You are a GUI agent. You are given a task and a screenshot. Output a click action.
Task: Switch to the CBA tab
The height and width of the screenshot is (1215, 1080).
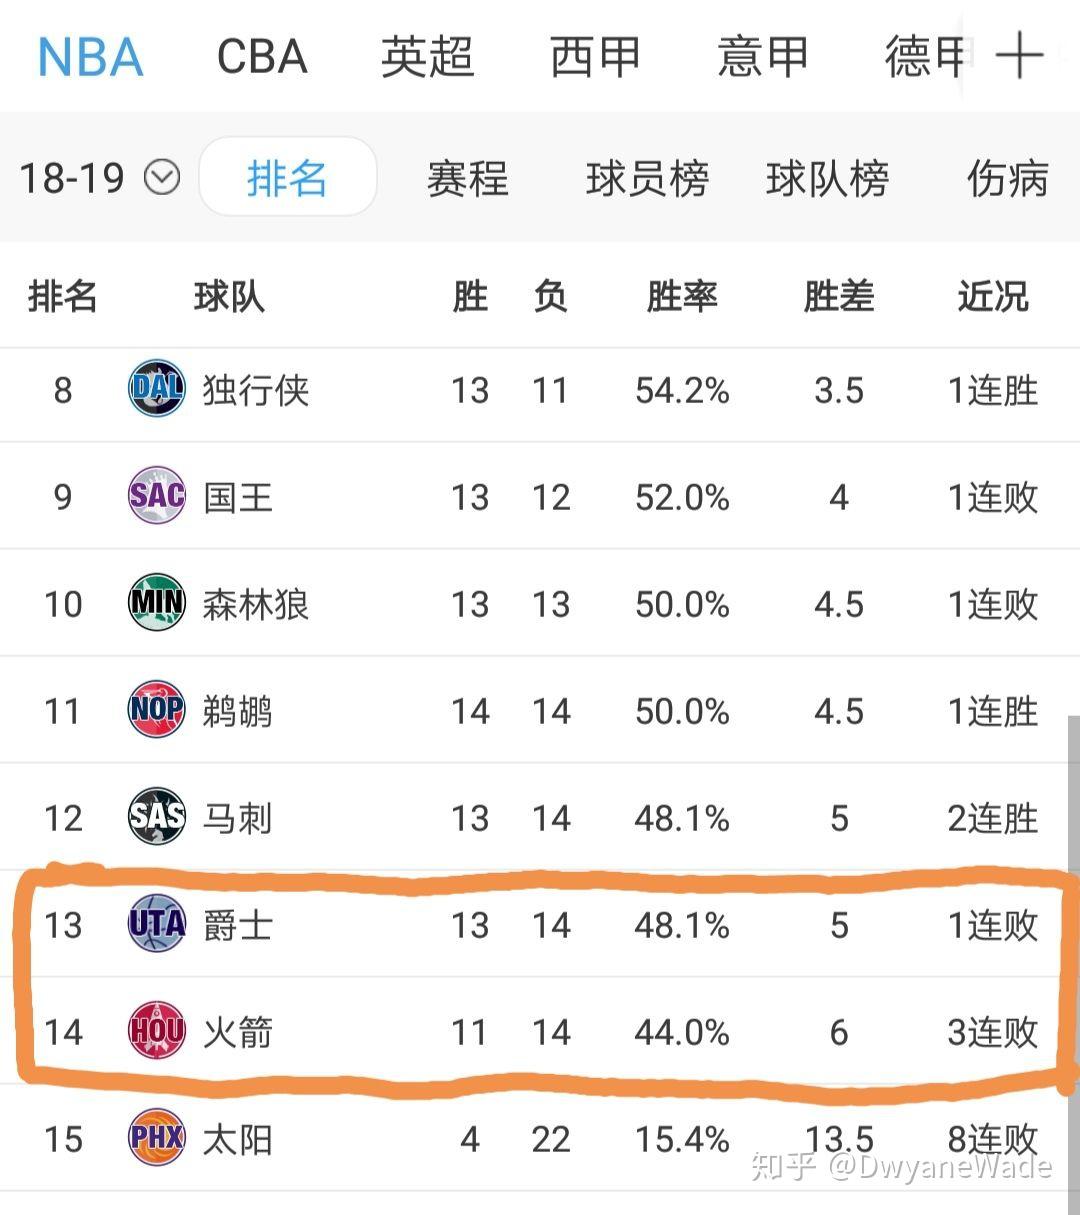coord(262,57)
